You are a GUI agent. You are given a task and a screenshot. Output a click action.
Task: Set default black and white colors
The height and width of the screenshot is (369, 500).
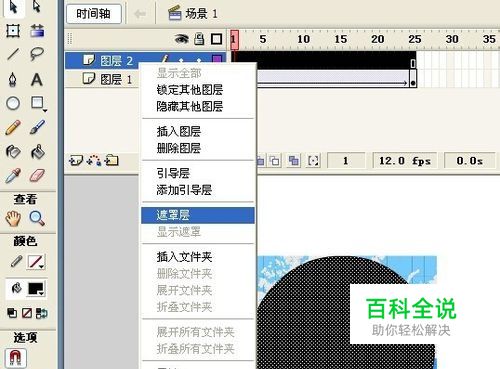[x=12, y=313]
